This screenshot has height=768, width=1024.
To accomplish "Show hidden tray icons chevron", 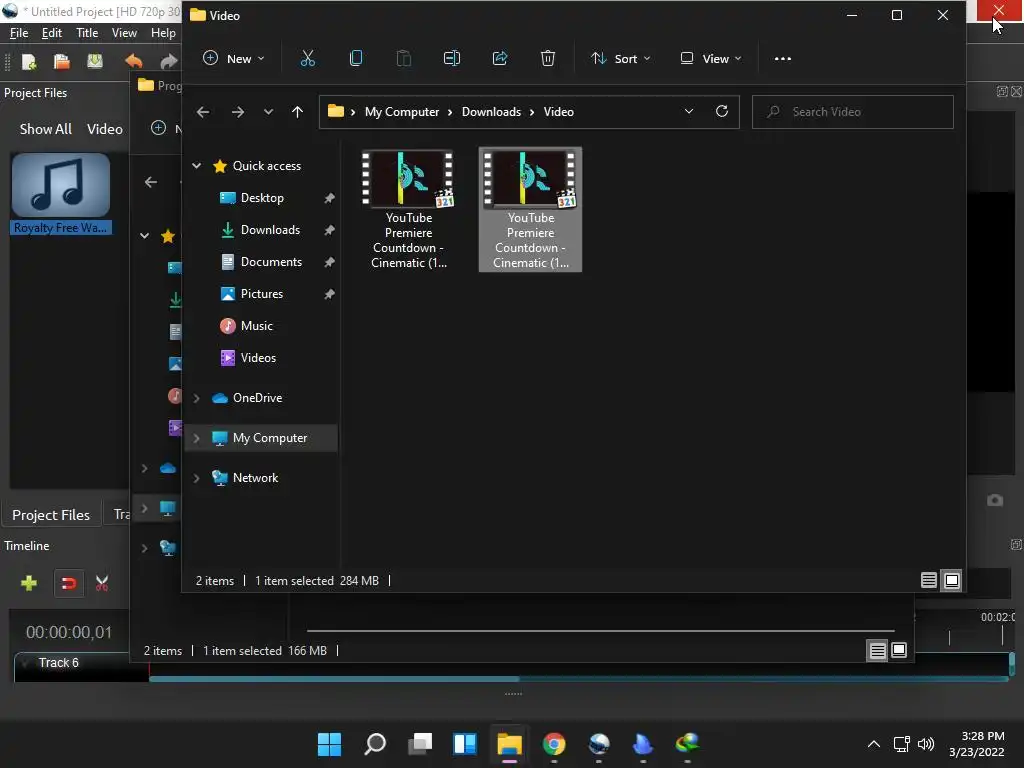I will 874,744.
